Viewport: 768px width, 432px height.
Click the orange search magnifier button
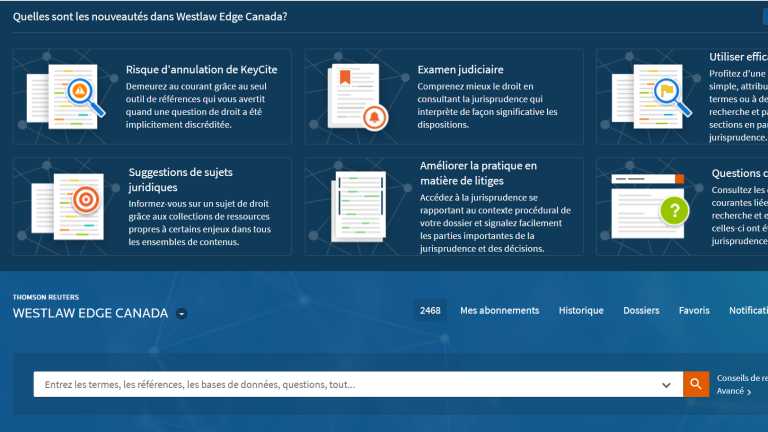696,384
